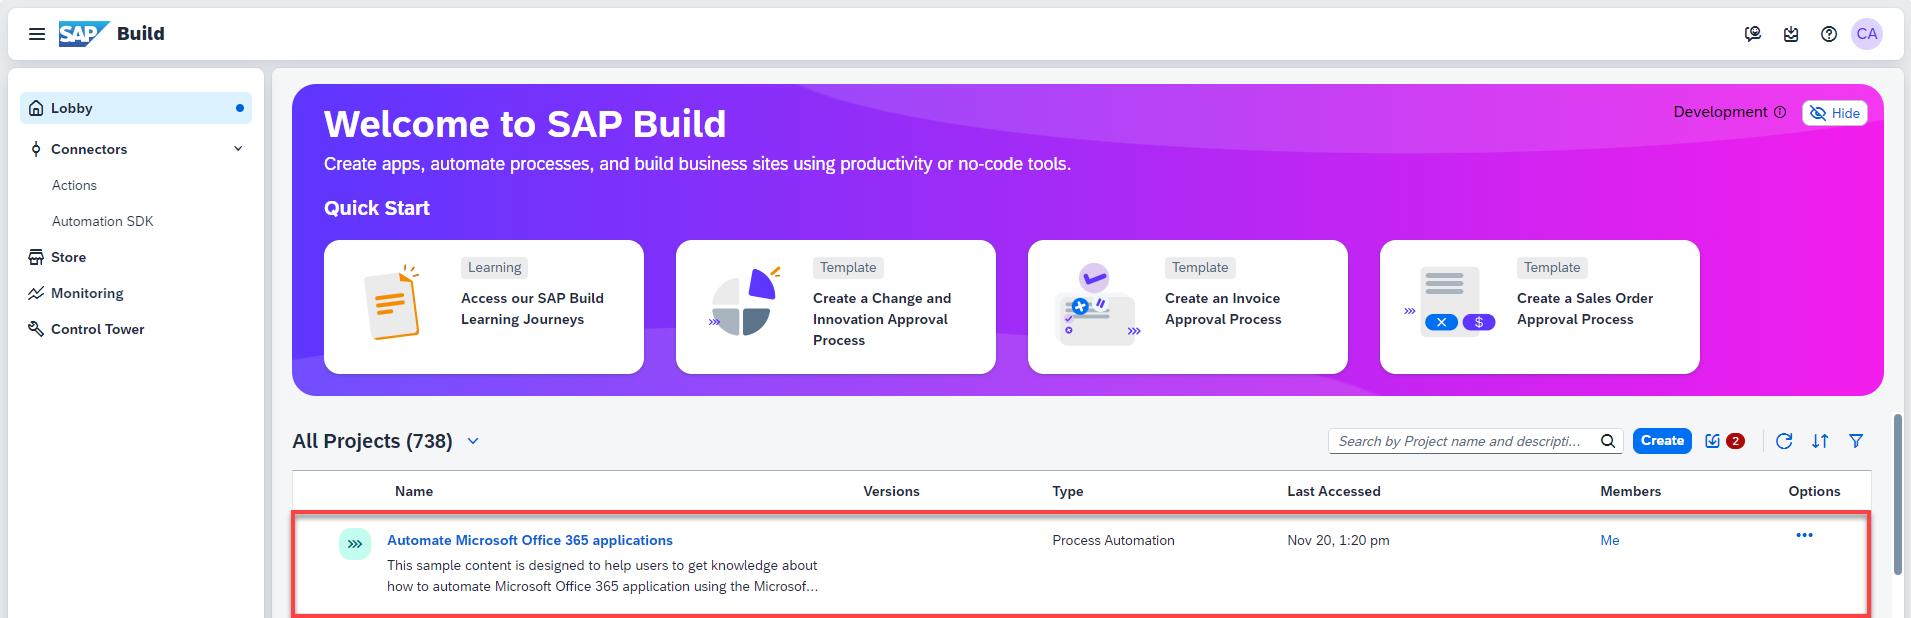This screenshot has height=618, width=1911.
Task: Hide the welcome banner
Action: [1835, 113]
